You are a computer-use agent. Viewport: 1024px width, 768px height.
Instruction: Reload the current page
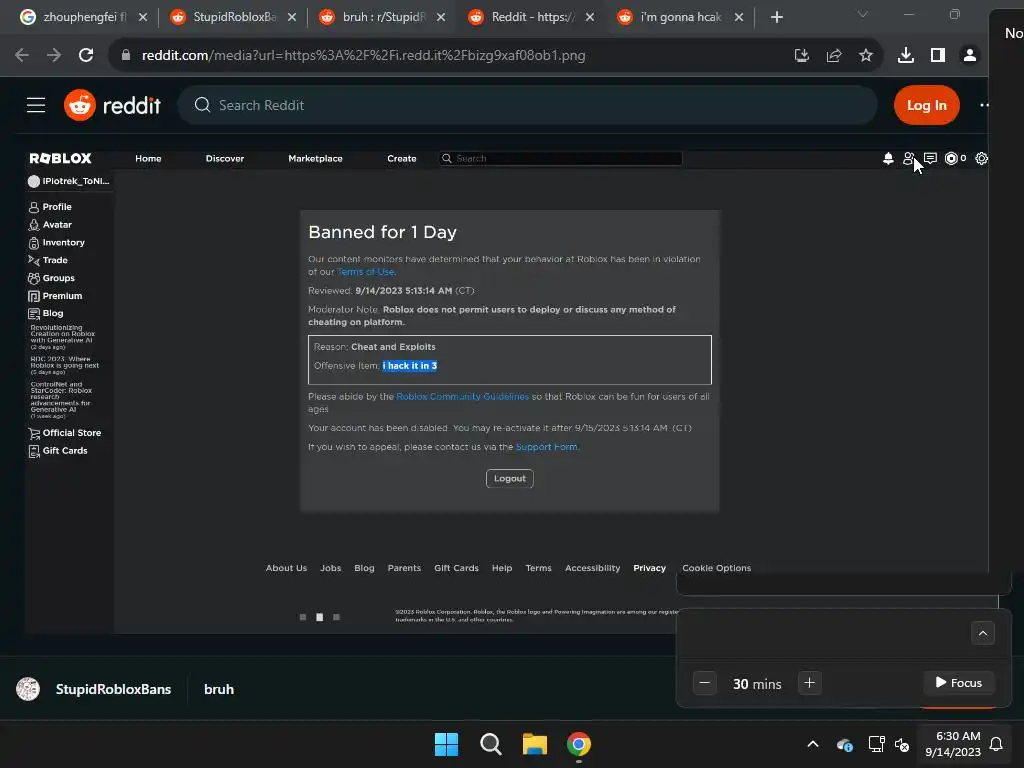coord(86,56)
